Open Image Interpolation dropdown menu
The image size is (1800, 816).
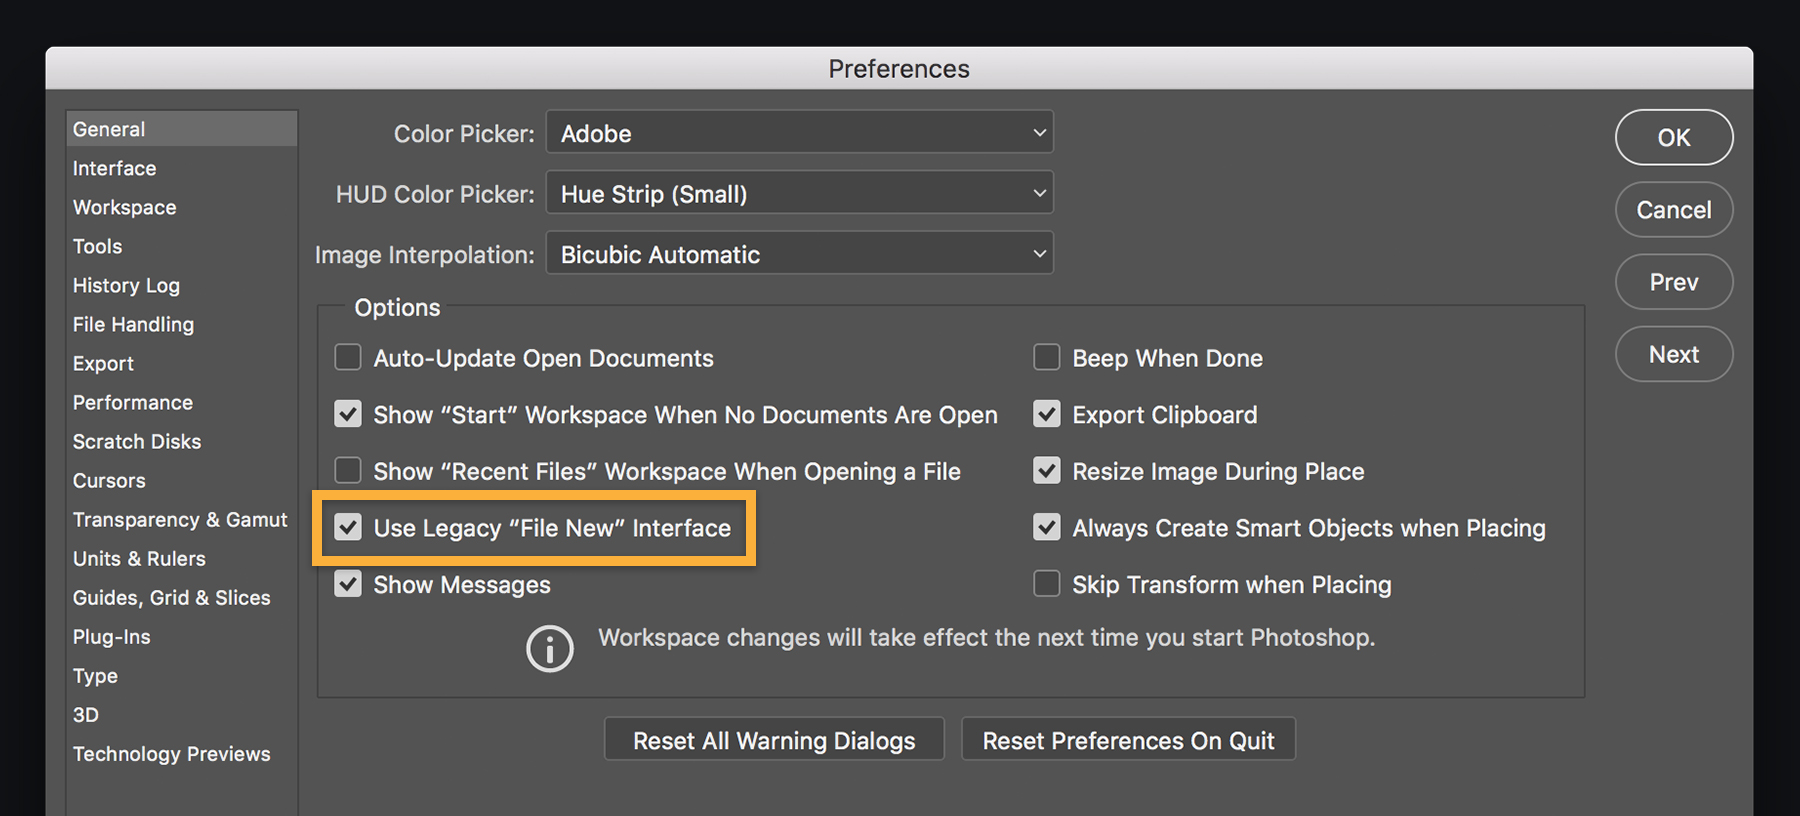(799, 254)
